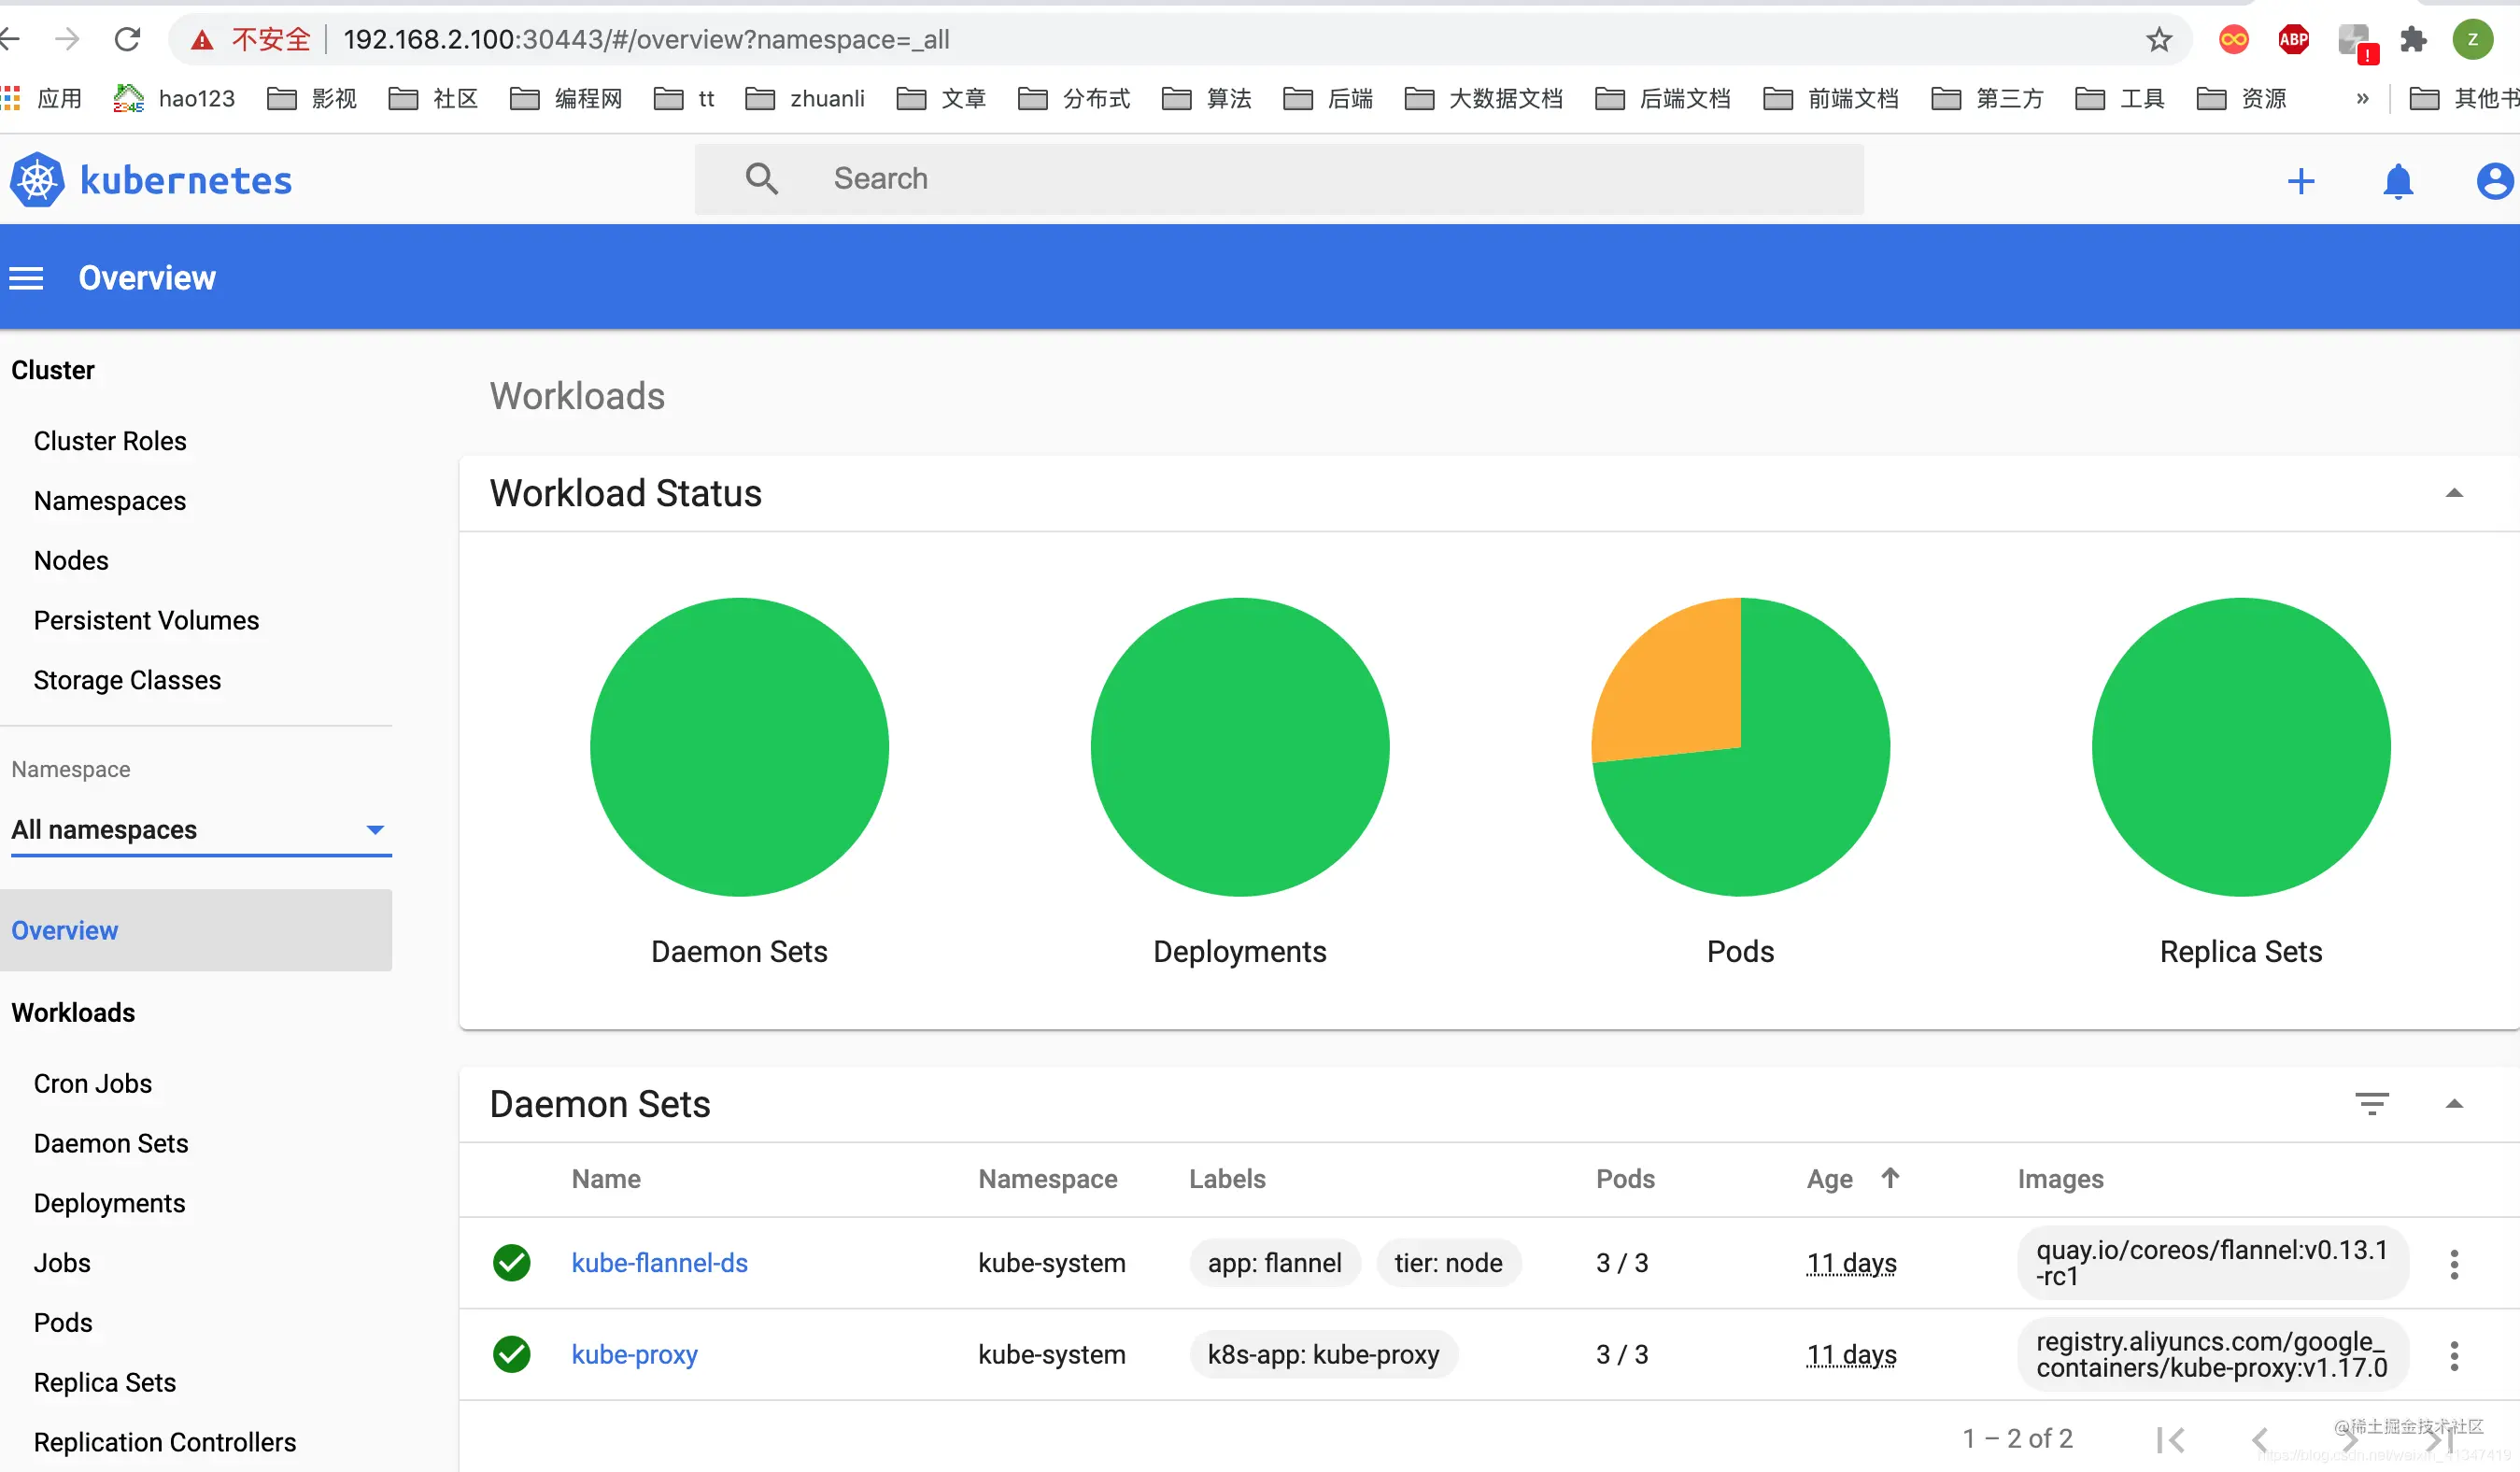2520x1472 pixels.
Task: Bookmark this page with the star icon
Action: 2159,39
